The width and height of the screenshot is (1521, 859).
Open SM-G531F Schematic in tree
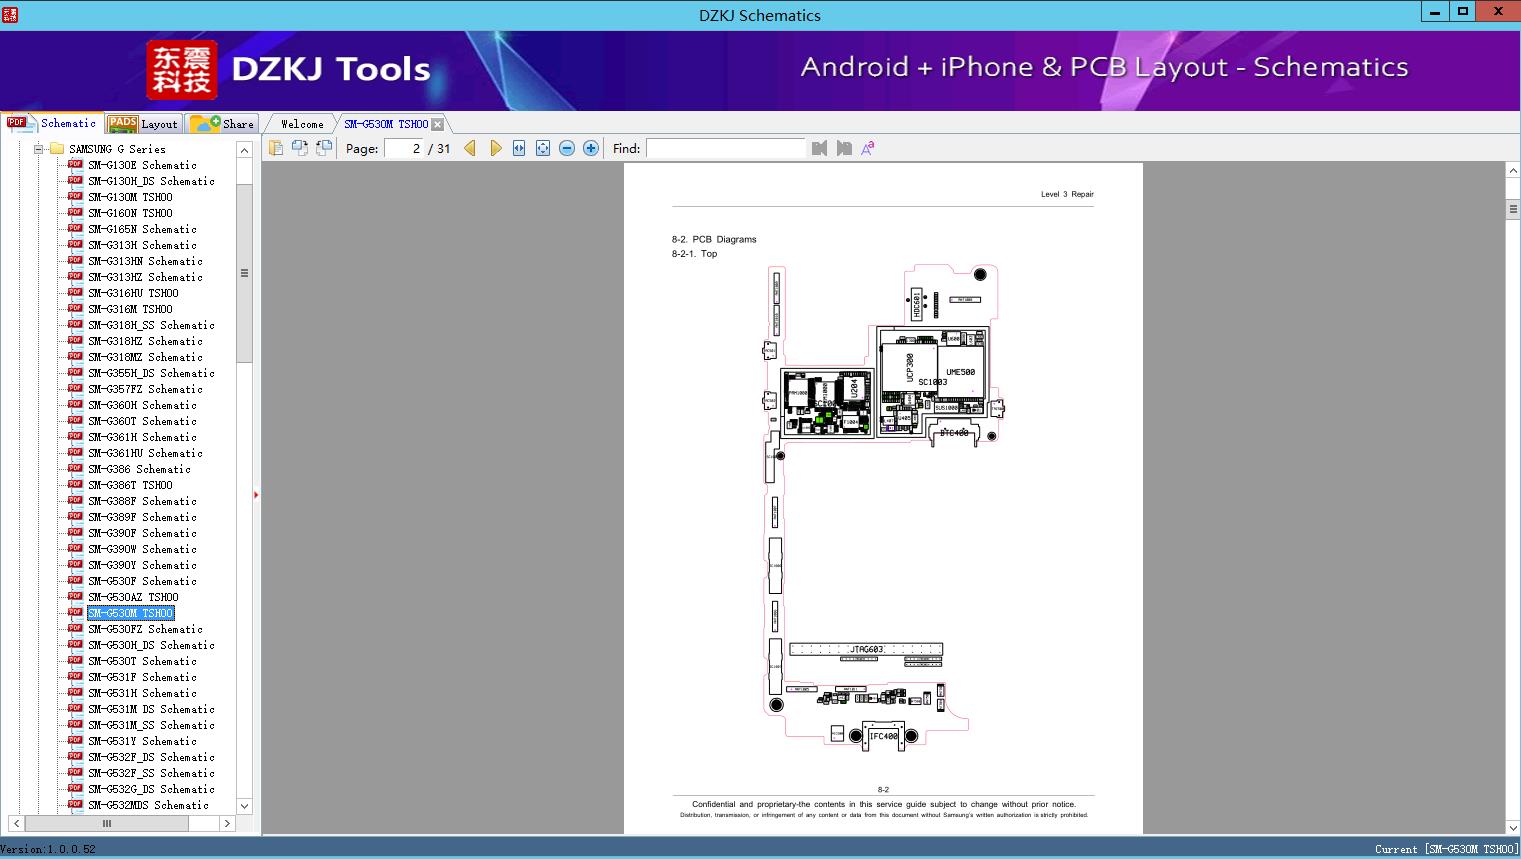coord(142,677)
